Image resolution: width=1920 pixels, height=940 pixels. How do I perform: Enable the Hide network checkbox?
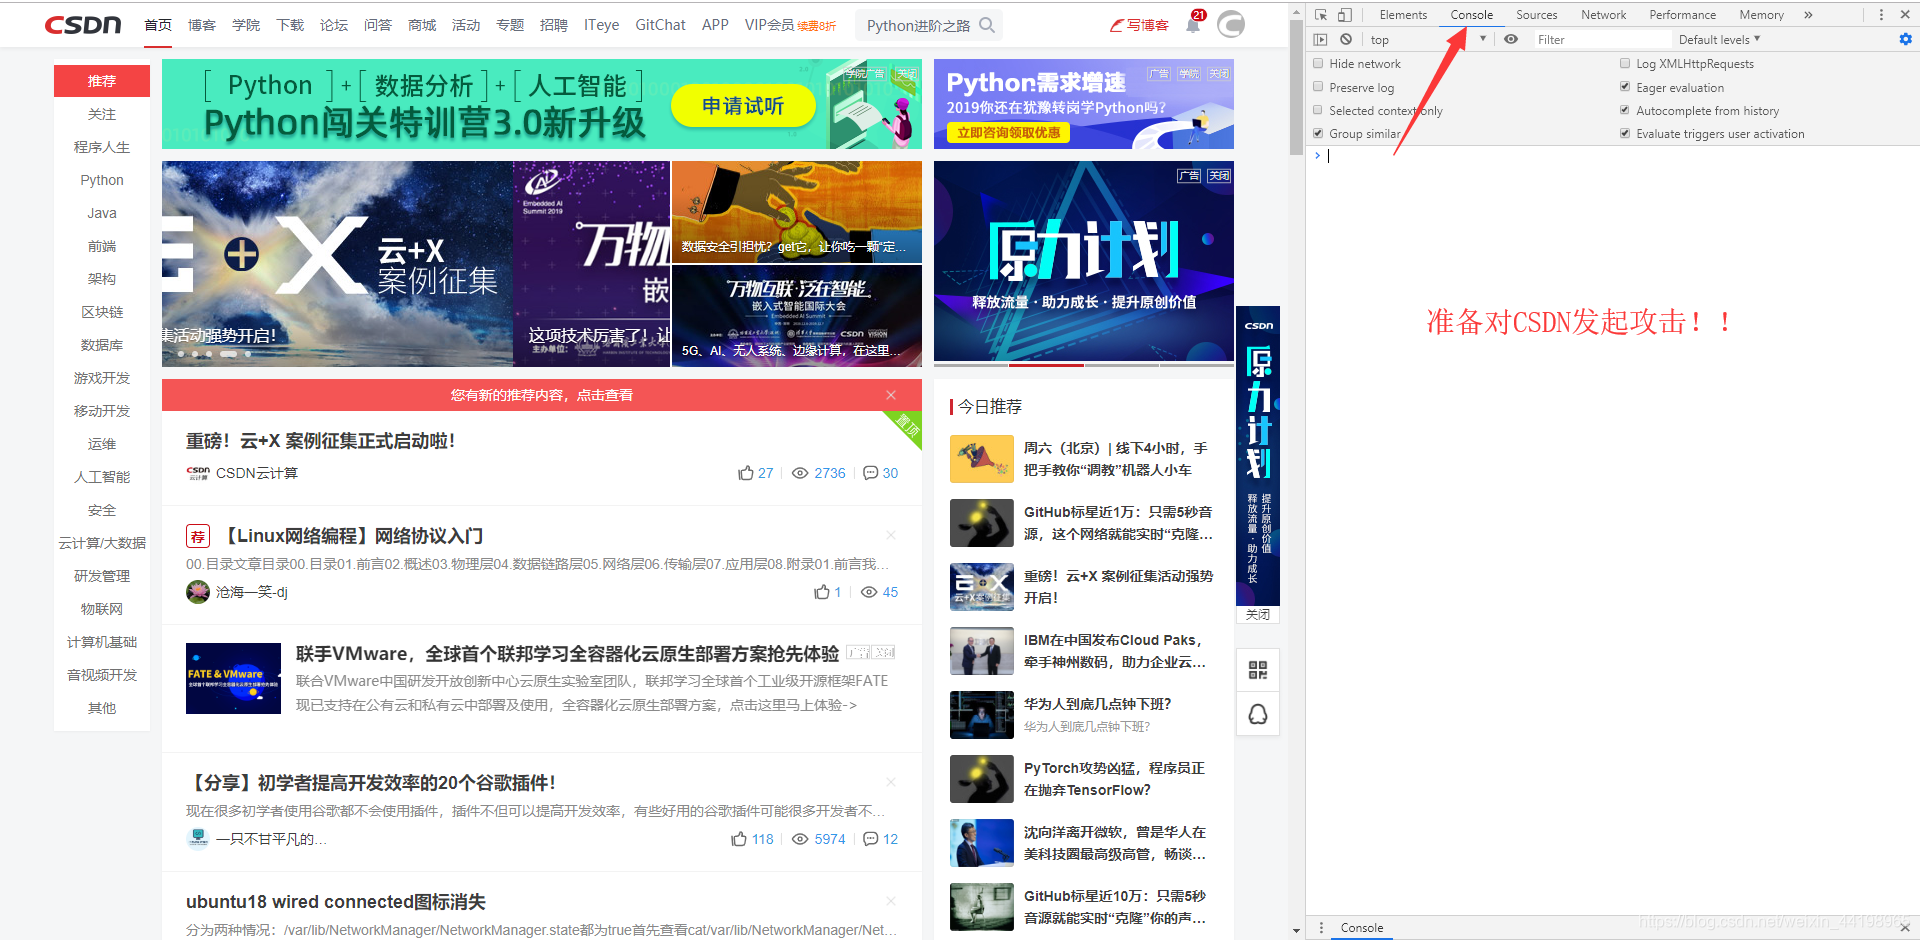(1318, 63)
